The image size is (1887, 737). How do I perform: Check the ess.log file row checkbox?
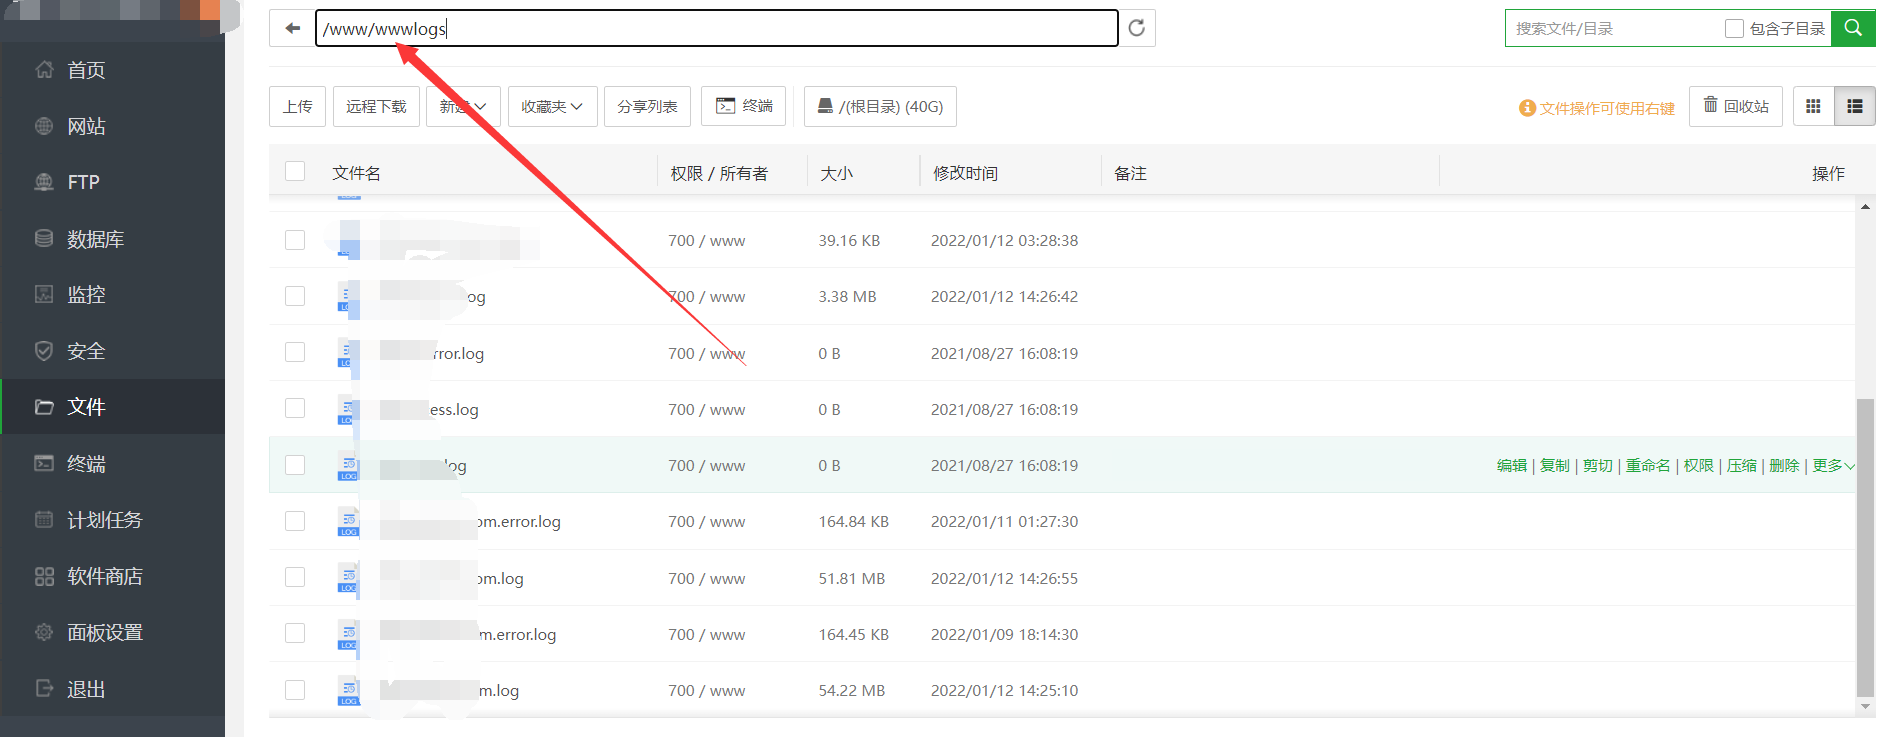pos(295,408)
